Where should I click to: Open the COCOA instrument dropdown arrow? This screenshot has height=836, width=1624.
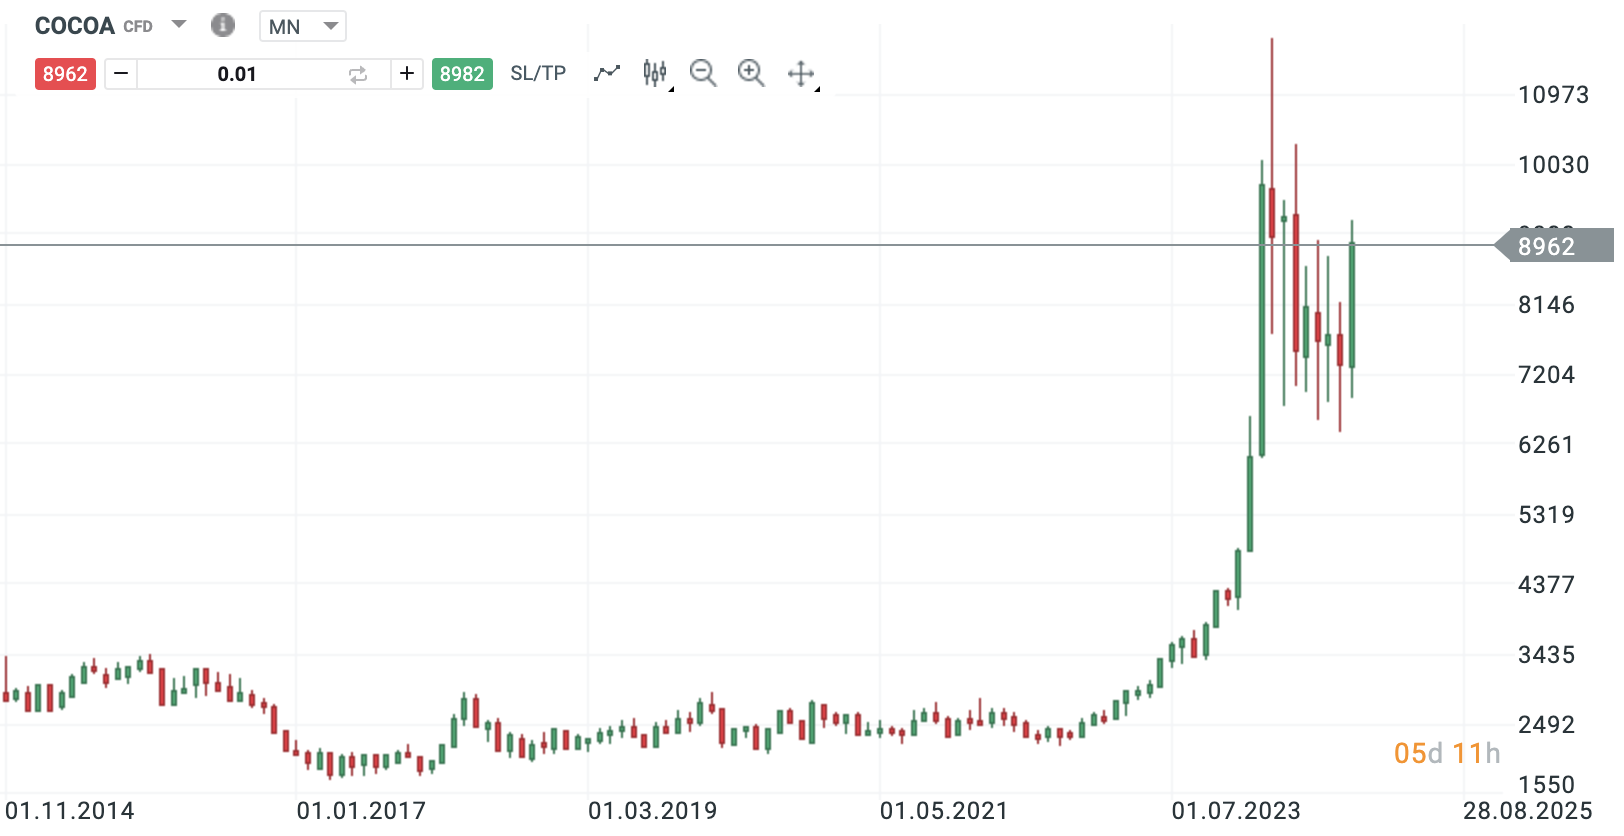[x=179, y=24]
